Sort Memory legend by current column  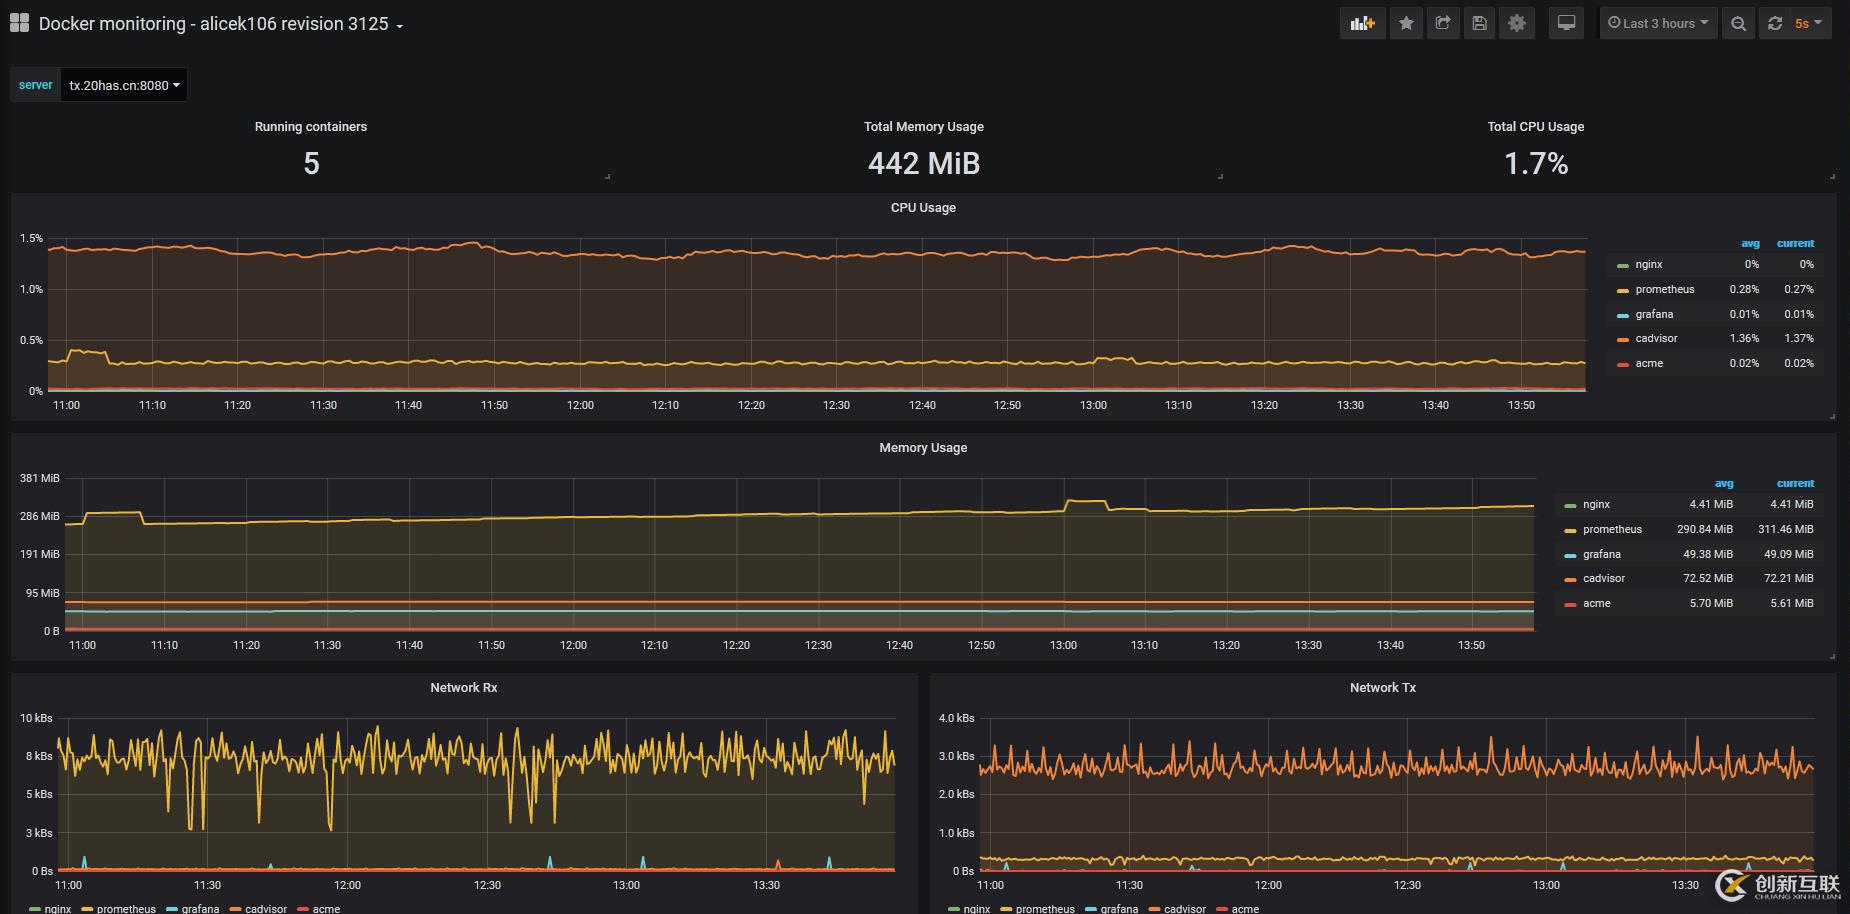click(x=1795, y=484)
